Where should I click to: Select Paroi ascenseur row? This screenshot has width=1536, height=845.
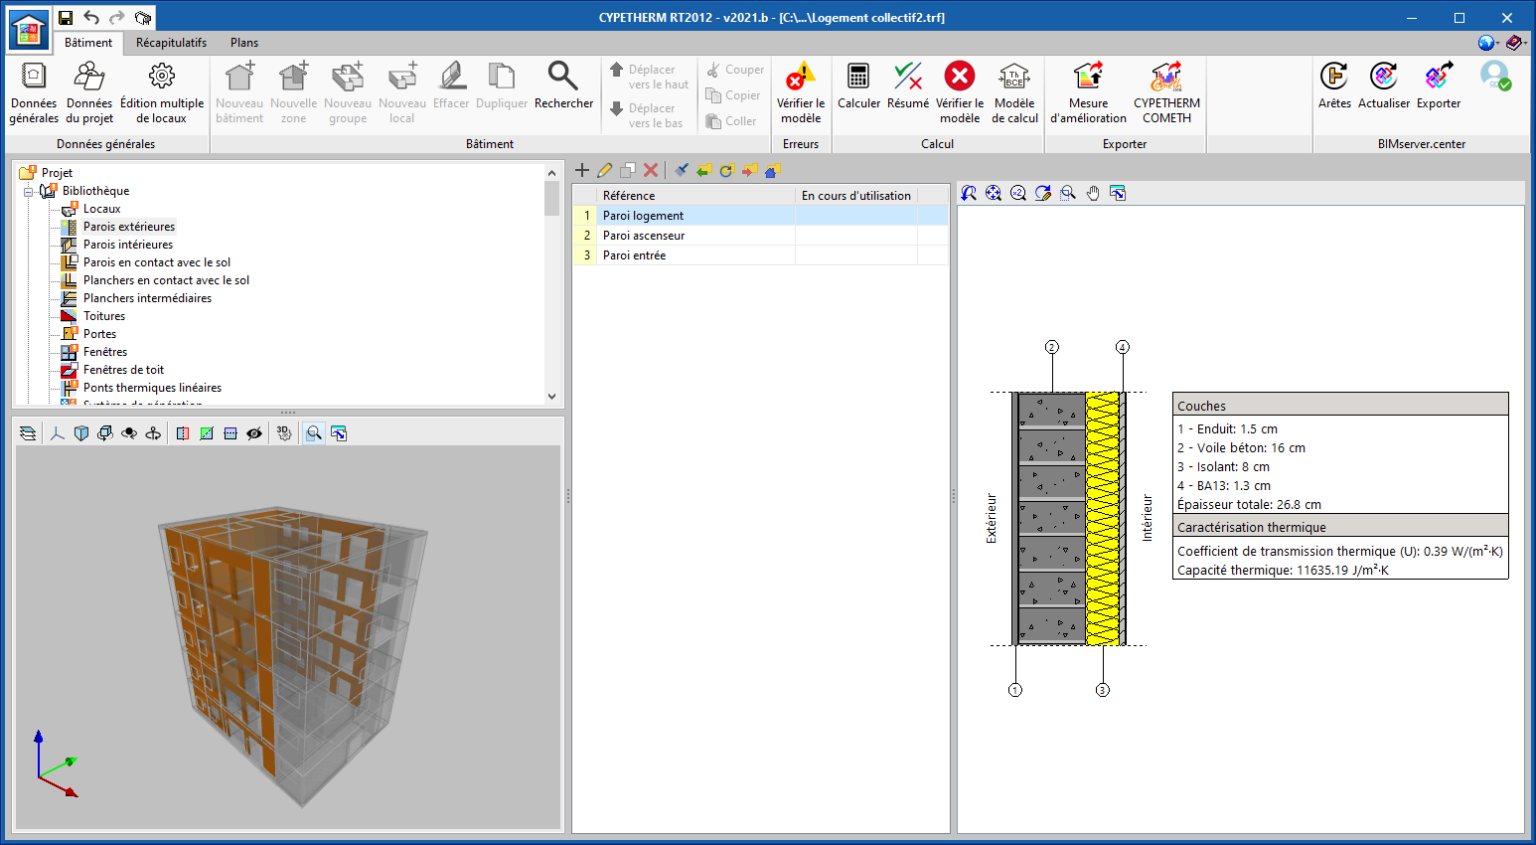click(644, 236)
